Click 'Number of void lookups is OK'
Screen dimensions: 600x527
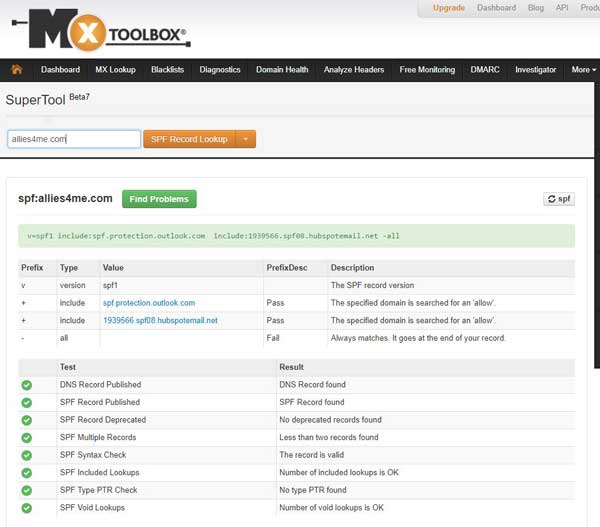[x=331, y=507]
